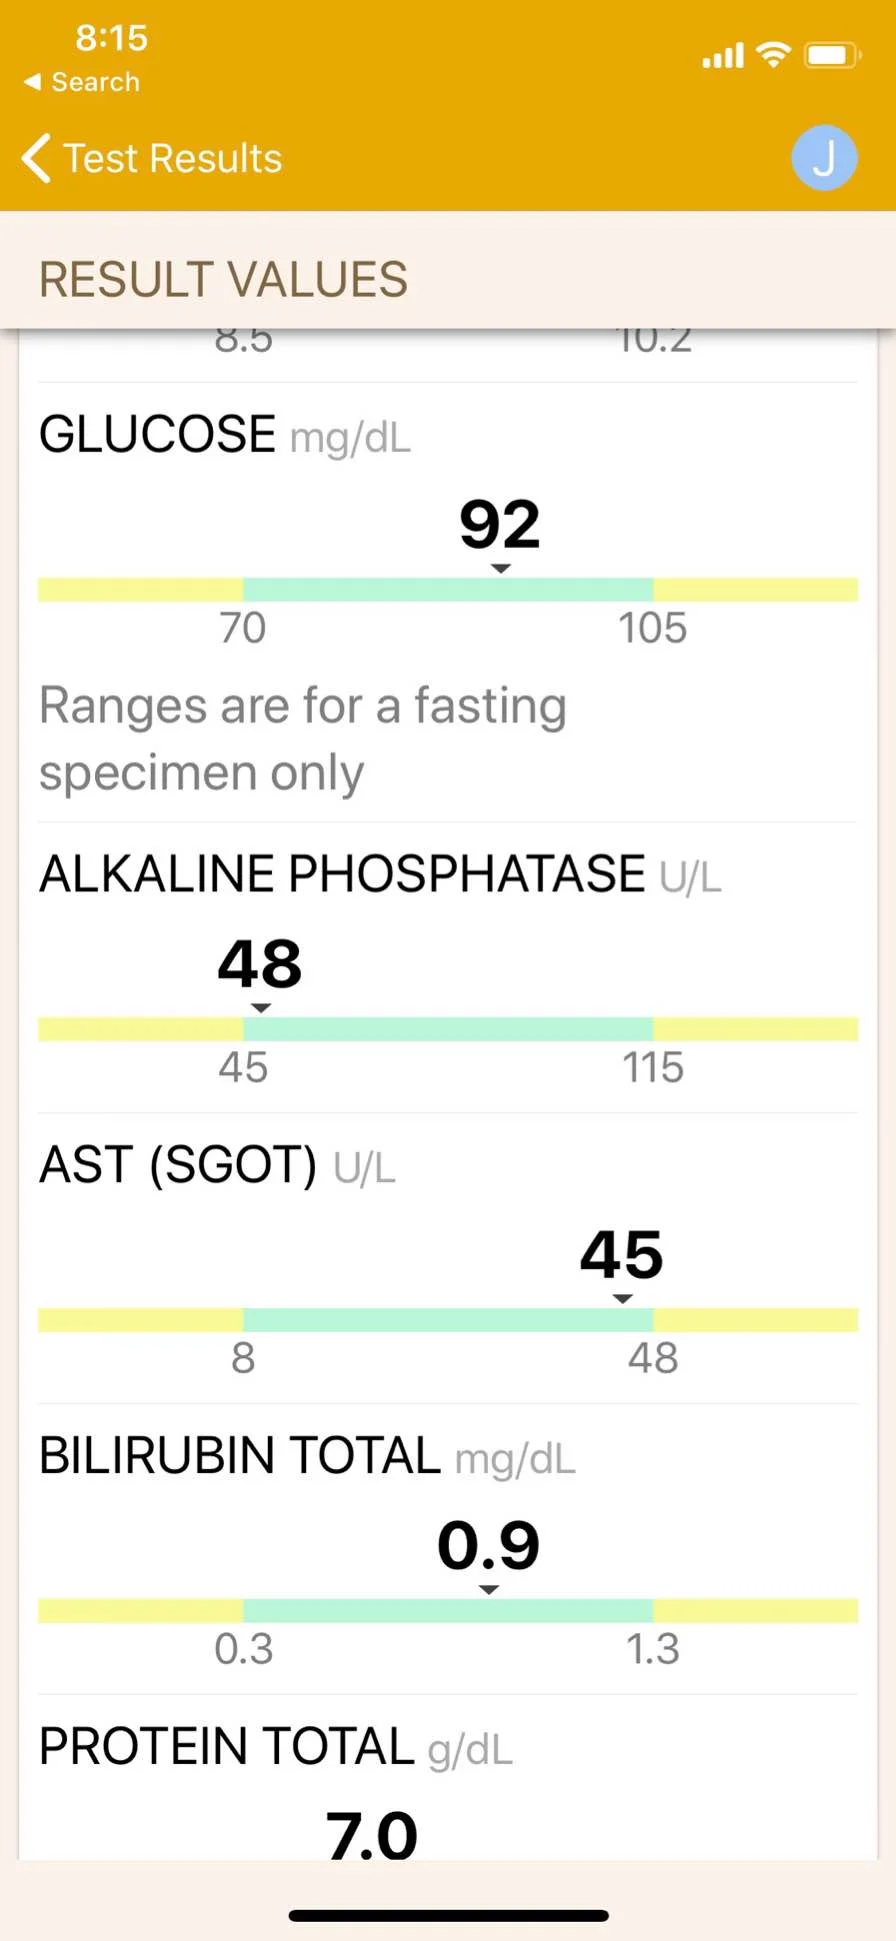This screenshot has width=896, height=1941.
Task: Tap the bilirubin total value 0.9
Action: click(488, 1545)
